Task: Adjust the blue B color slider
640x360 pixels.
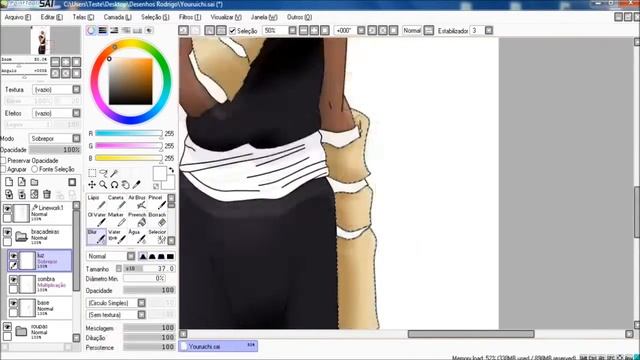Action: click(129, 158)
